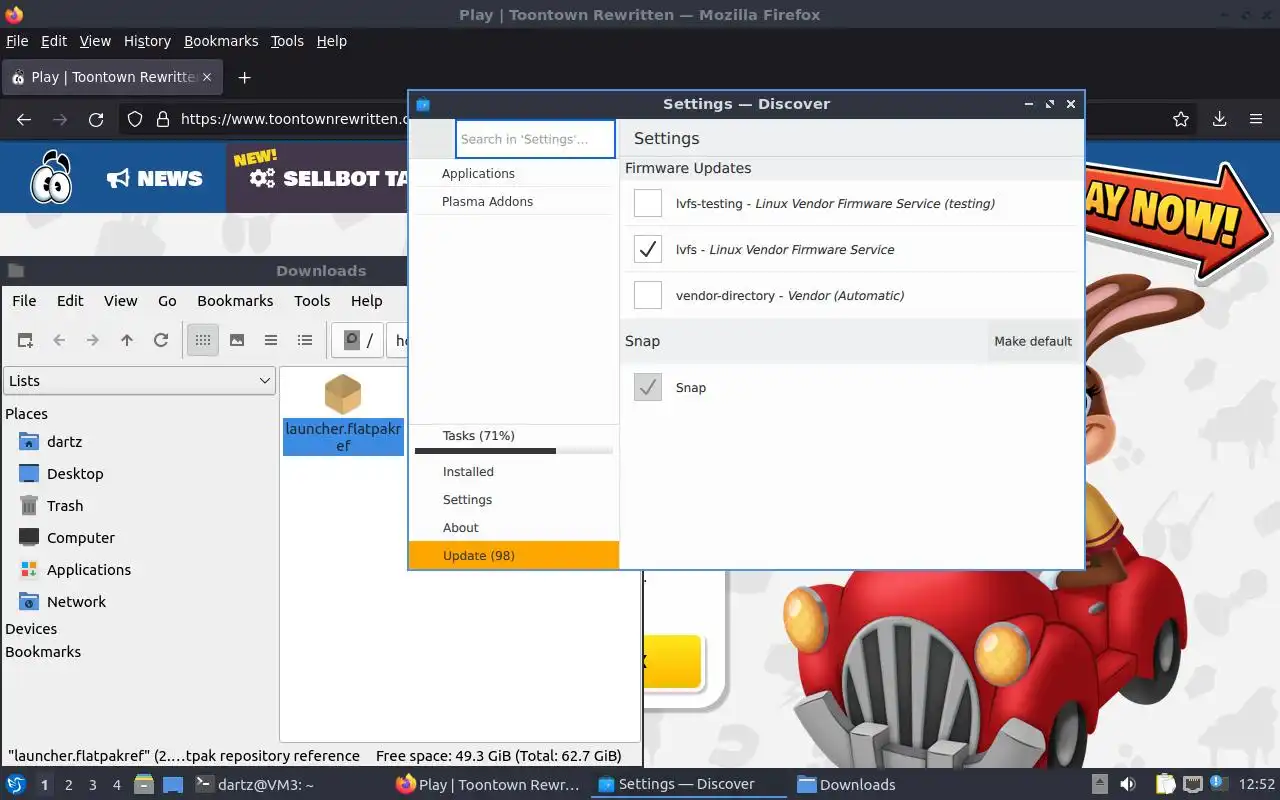
Task: Click the padlock site security icon
Action: click(162, 119)
